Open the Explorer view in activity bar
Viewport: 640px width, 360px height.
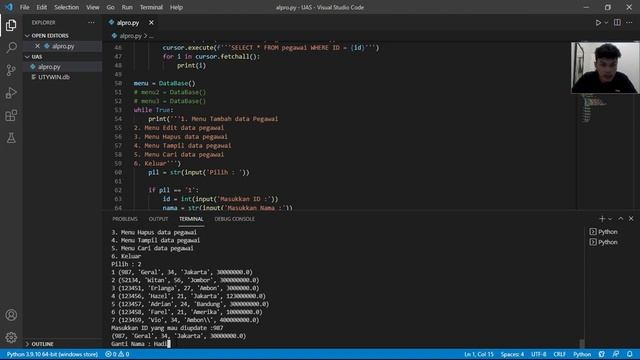pos(11,25)
